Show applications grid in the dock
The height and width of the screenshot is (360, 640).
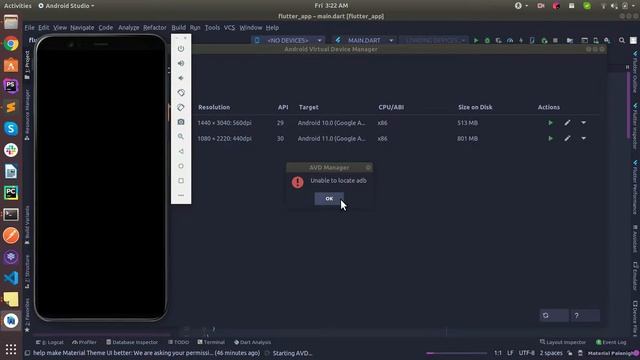pyautogui.click(x=11, y=349)
